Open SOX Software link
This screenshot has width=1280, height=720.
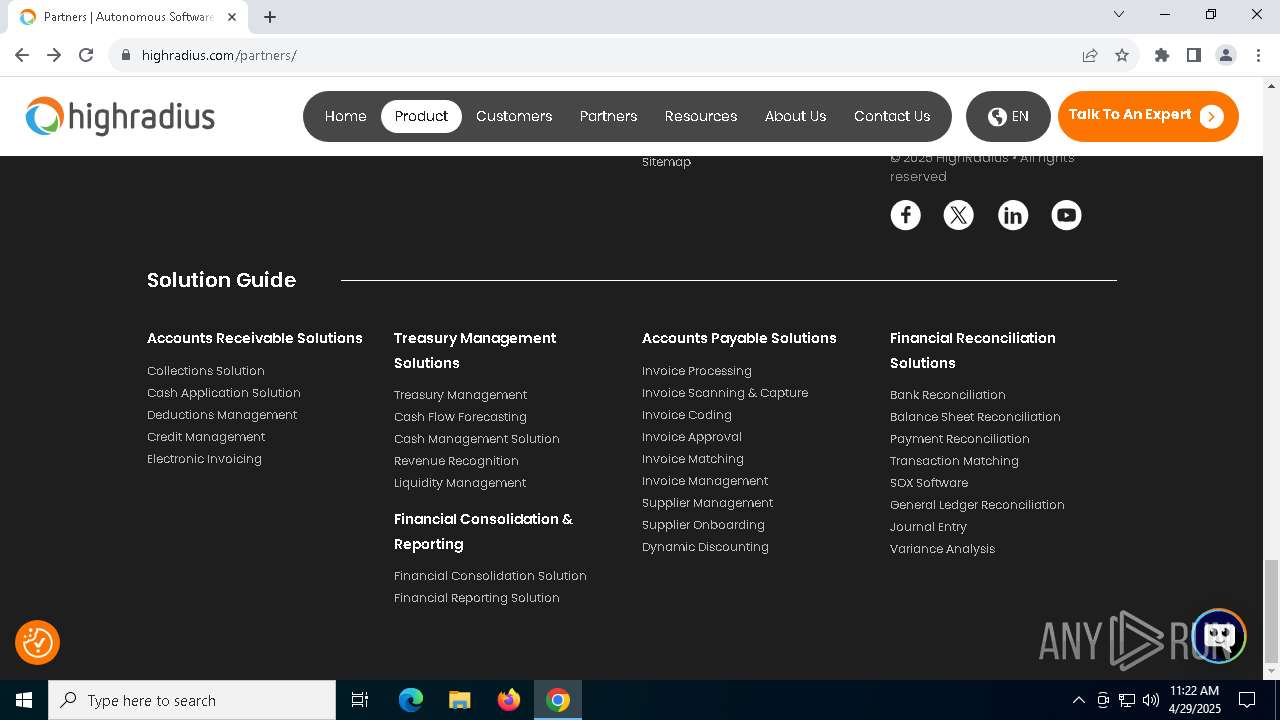click(929, 483)
